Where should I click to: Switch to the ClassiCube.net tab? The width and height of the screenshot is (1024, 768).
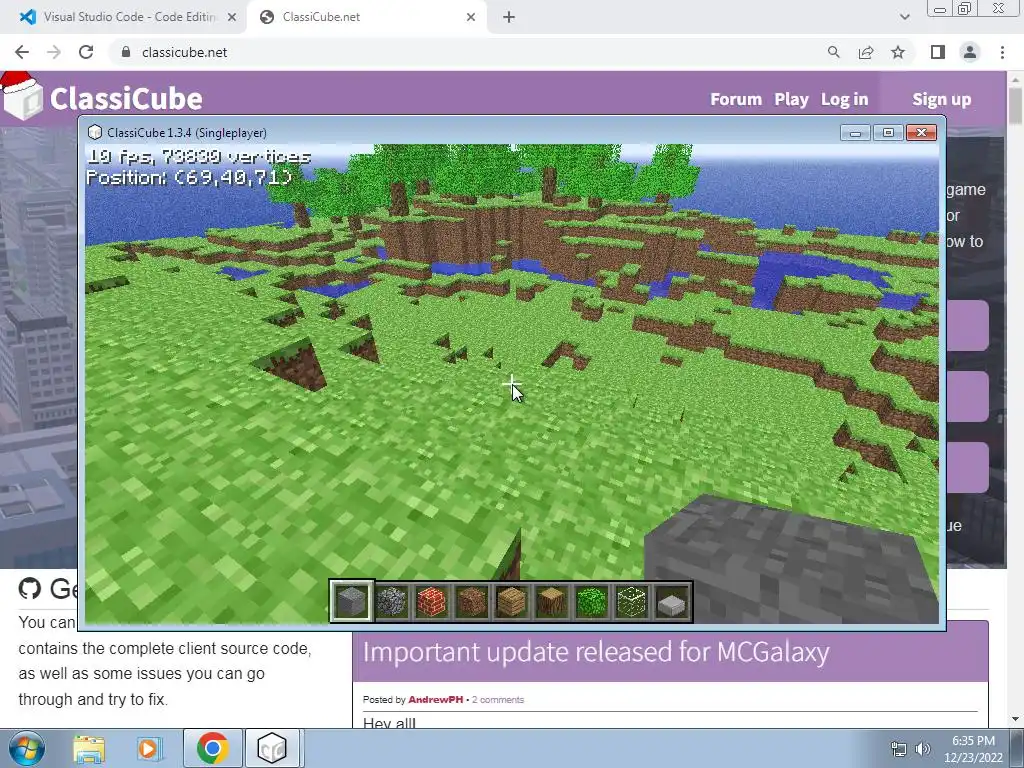(368, 17)
